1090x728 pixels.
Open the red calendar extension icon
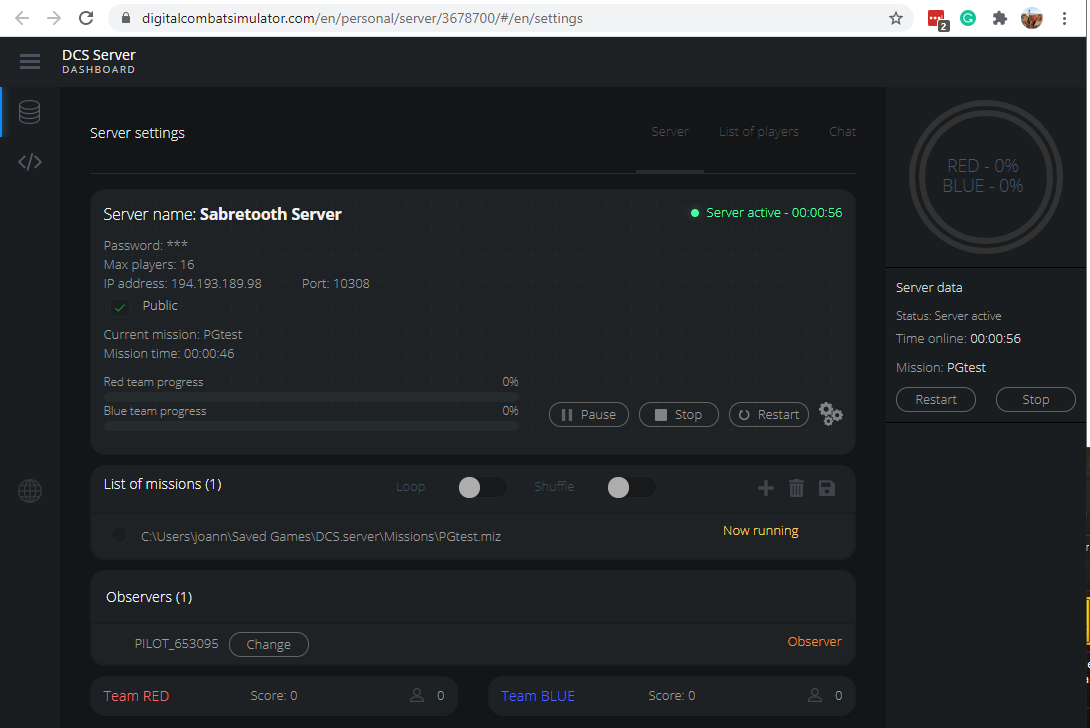937,19
